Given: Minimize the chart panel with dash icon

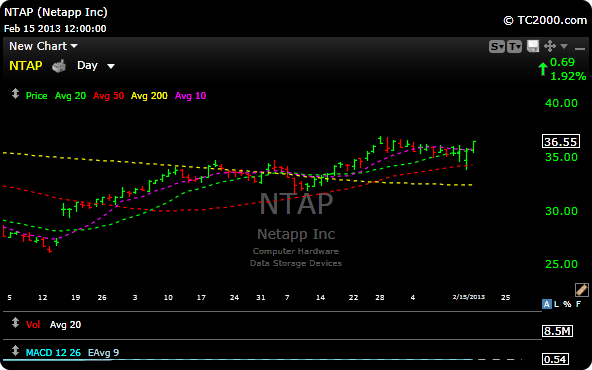Looking at the screenshot, I should pos(580,48).
